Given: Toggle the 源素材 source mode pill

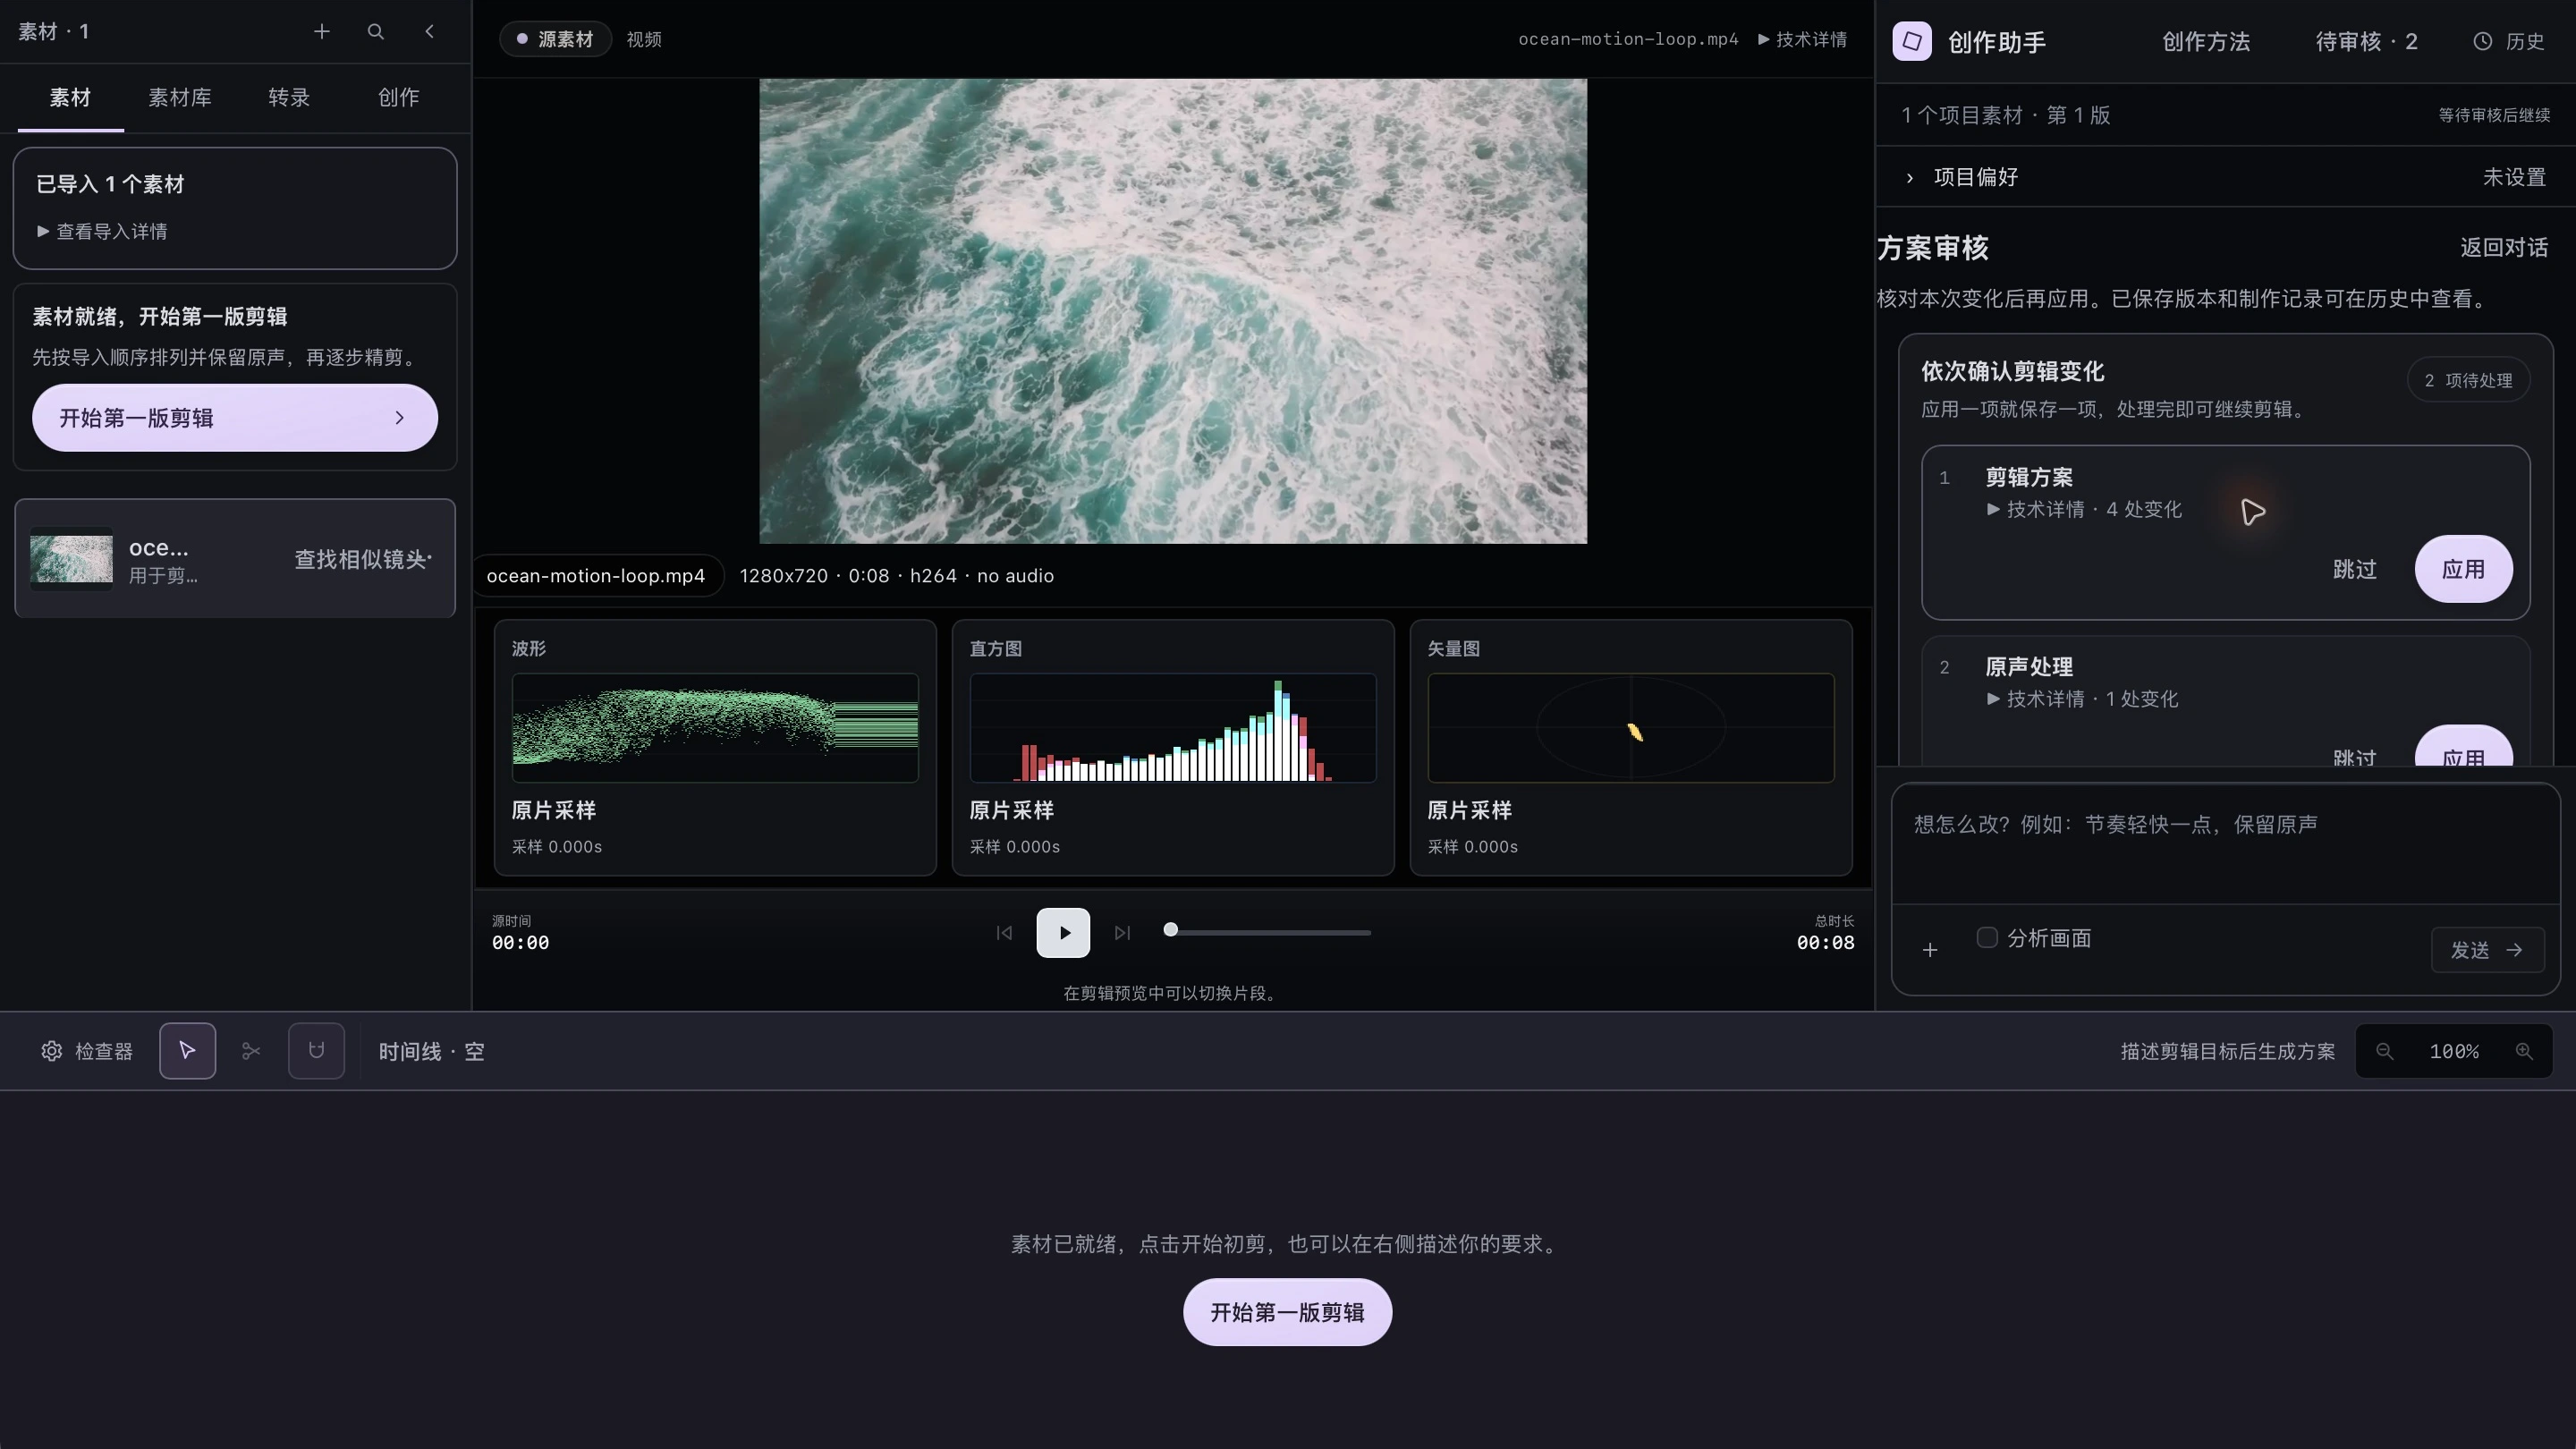Looking at the screenshot, I should coord(555,39).
